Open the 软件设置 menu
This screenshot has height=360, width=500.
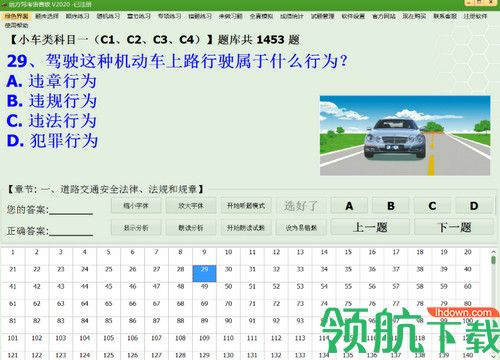point(353,16)
